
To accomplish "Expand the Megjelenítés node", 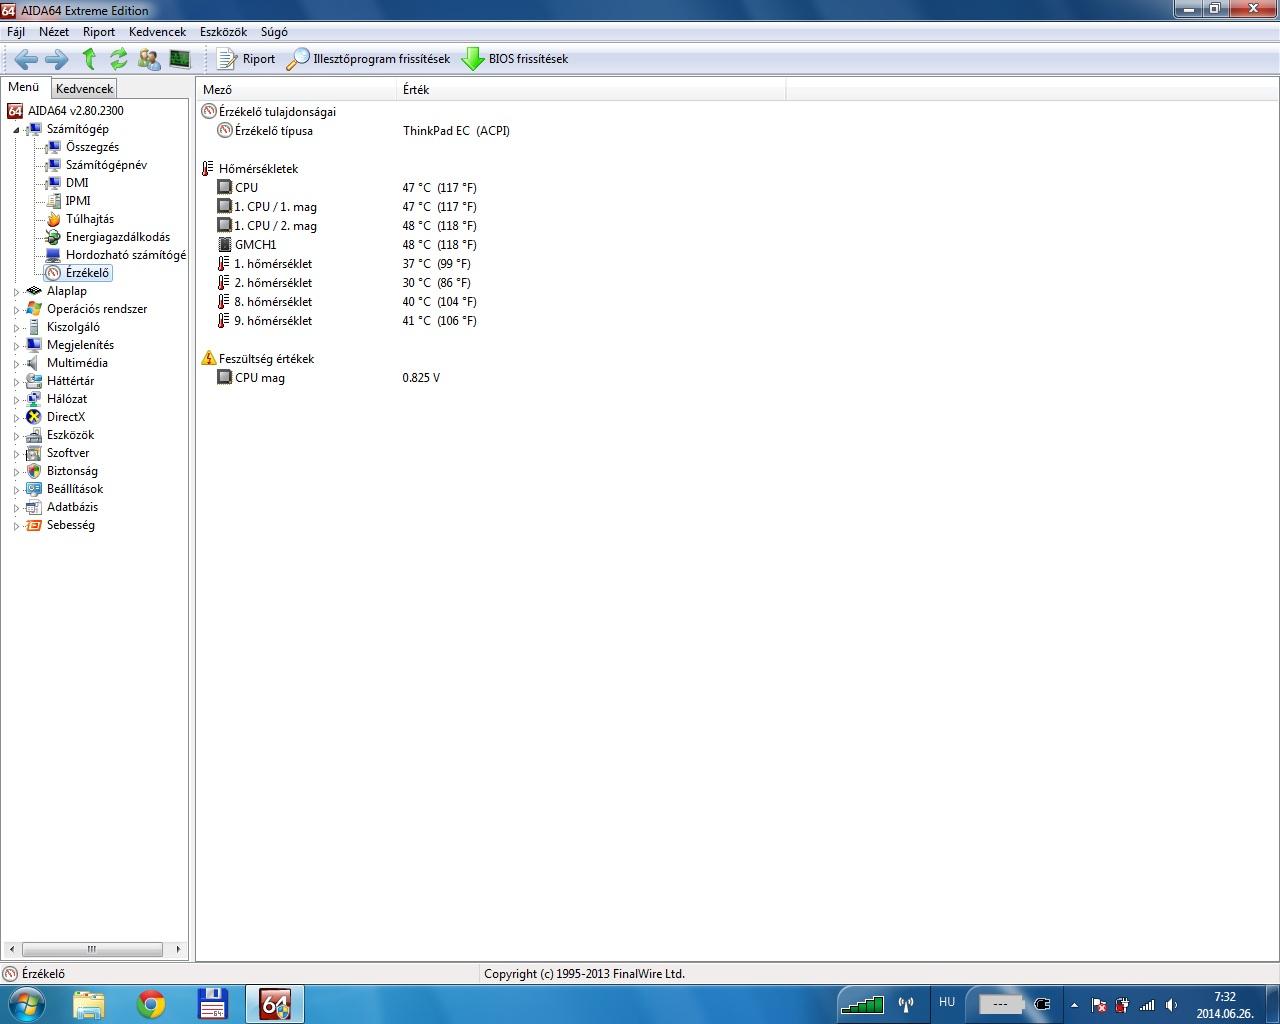I will [x=16, y=346].
